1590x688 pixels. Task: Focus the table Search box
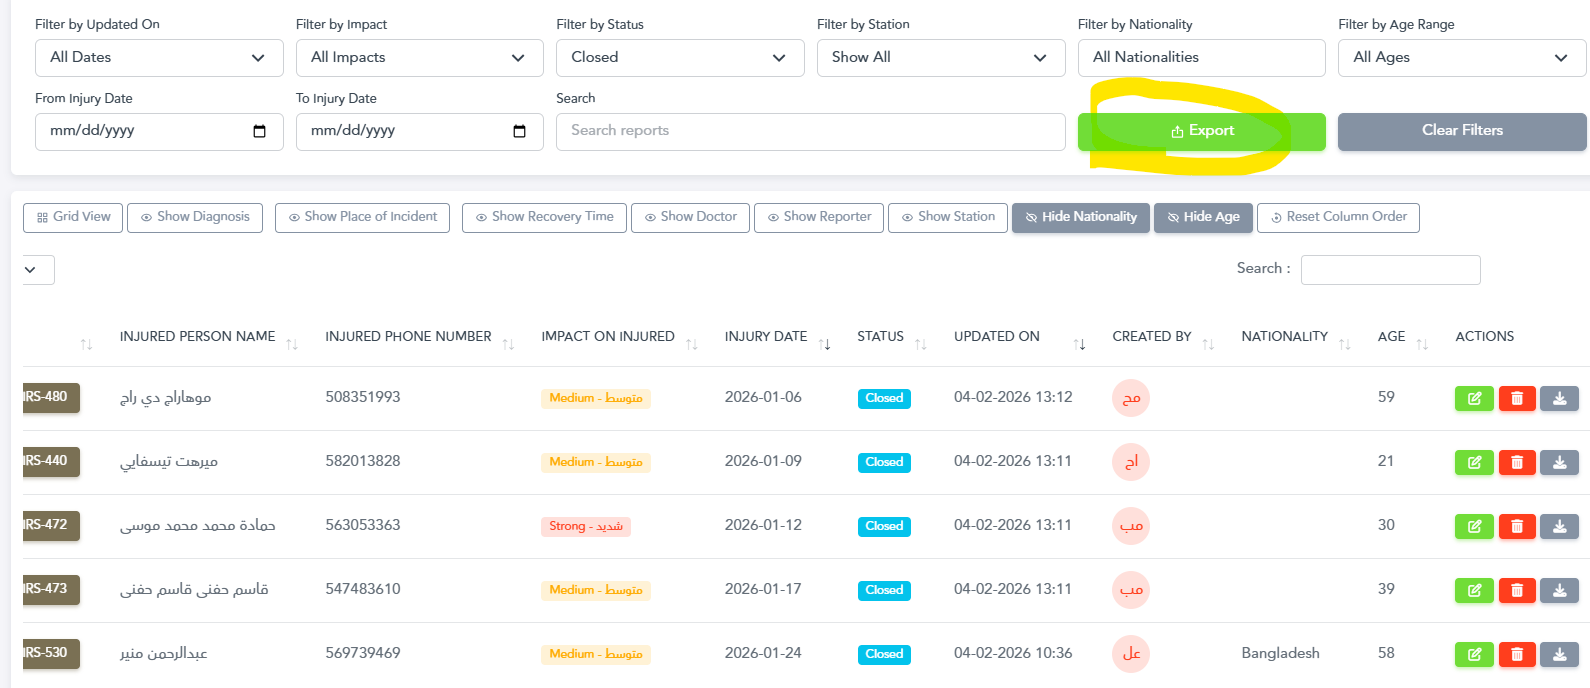pyautogui.click(x=1391, y=270)
